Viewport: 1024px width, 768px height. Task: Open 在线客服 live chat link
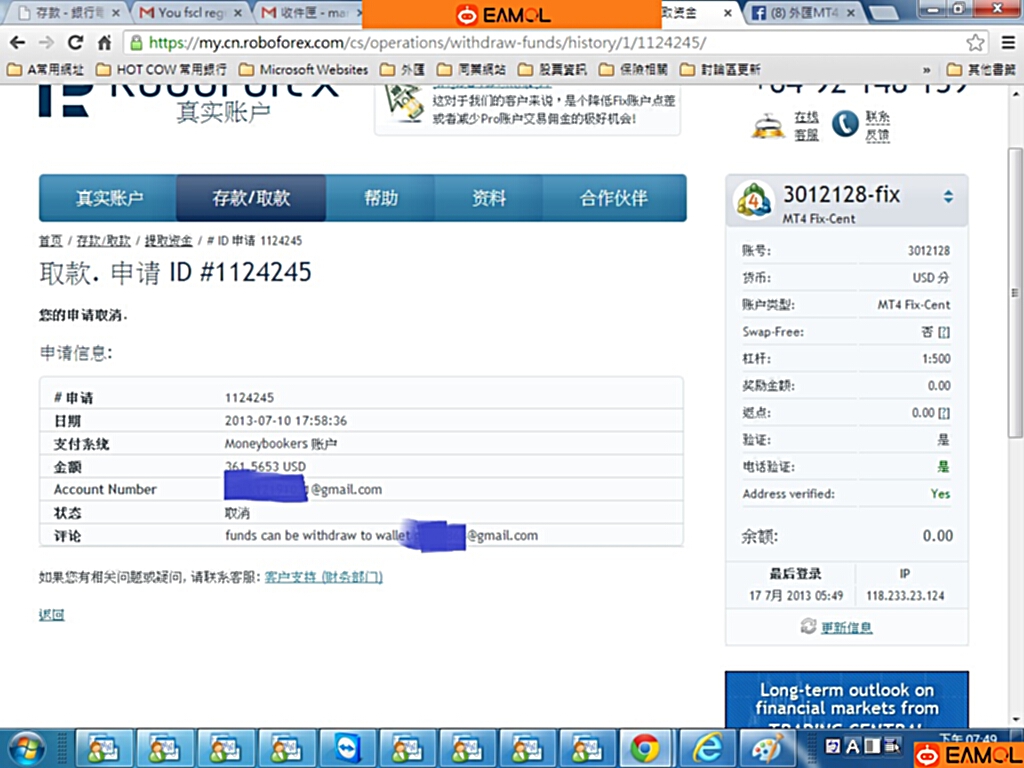click(x=807, y=125)
